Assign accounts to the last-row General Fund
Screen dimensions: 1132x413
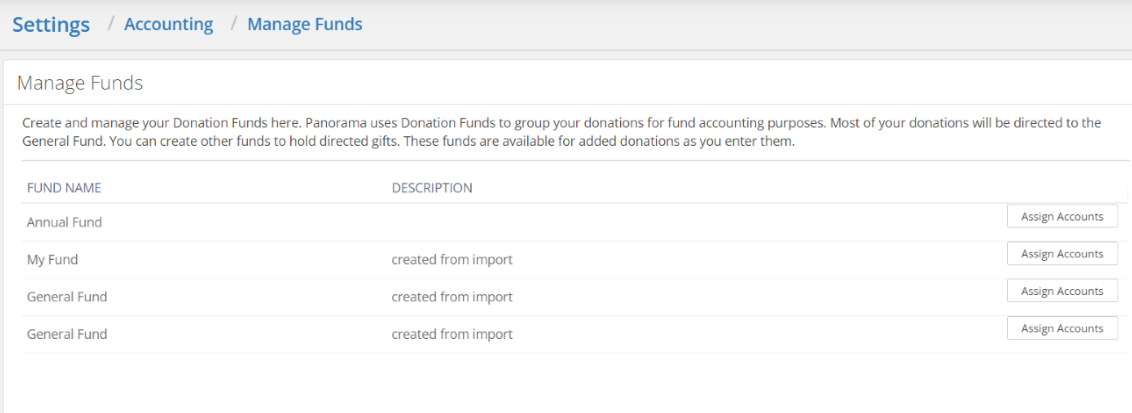point(1062,328)
